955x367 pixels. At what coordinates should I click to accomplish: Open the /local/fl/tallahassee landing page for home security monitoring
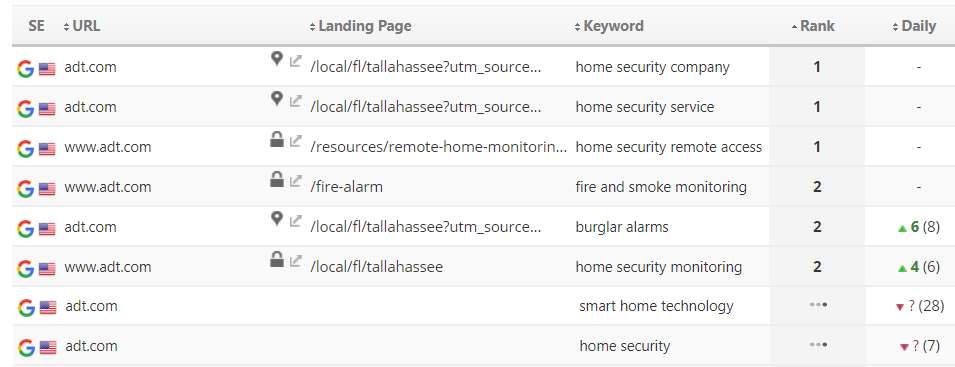tap(376, 267)
